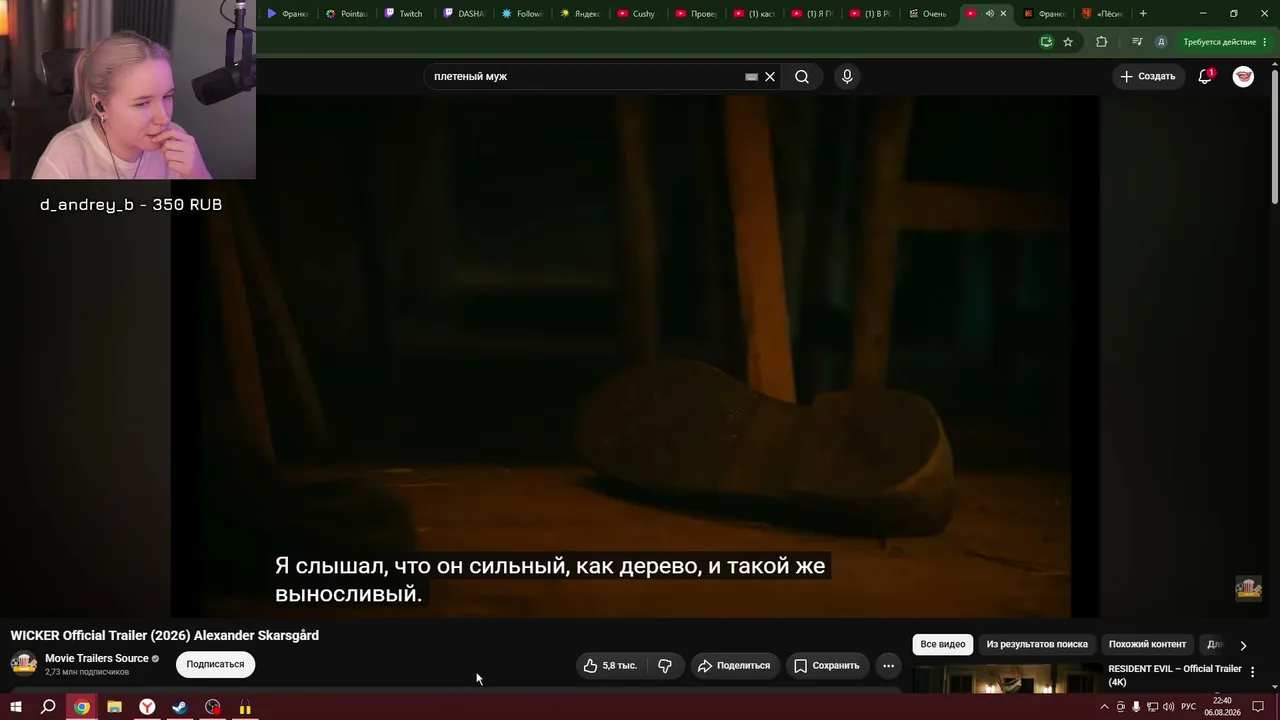Switch to the Twitch tab
Screen dimensions: 1280x720
point(403,14)
